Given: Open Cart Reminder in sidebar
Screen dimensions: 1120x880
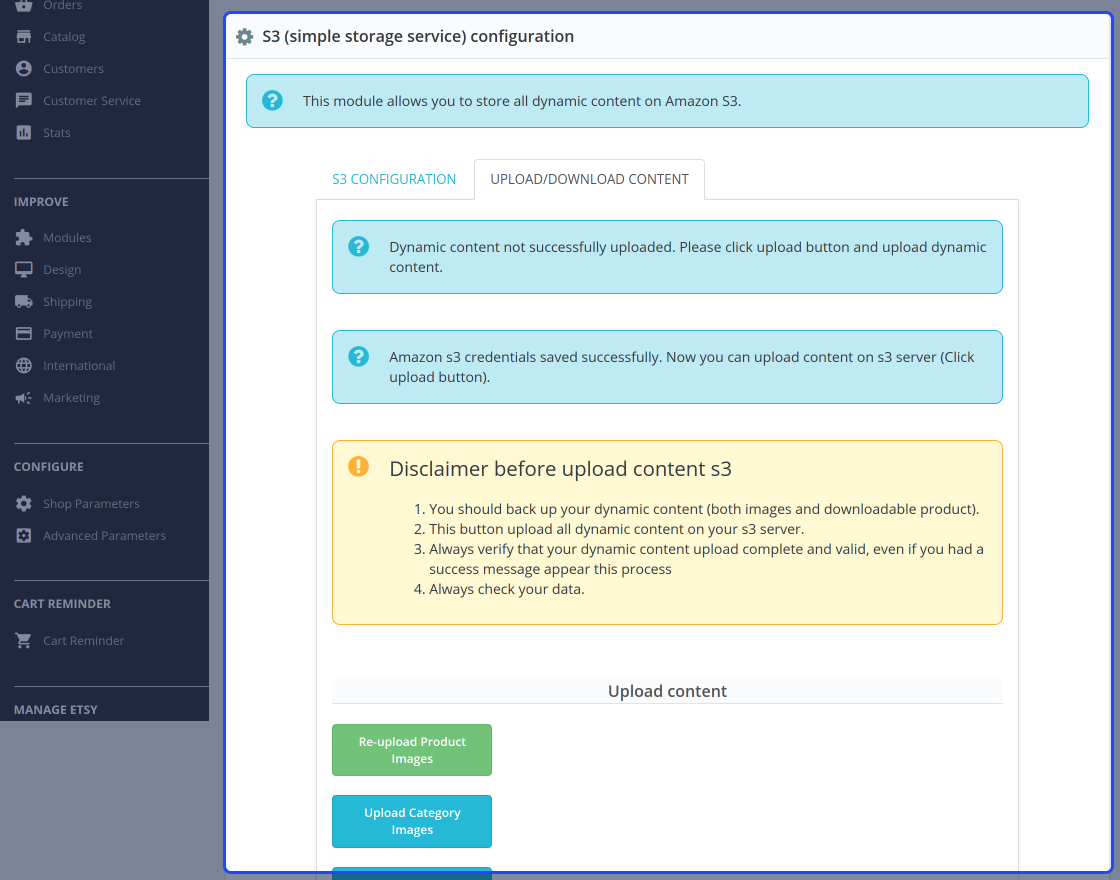Looking at the screenshot, I should point(84,641).
